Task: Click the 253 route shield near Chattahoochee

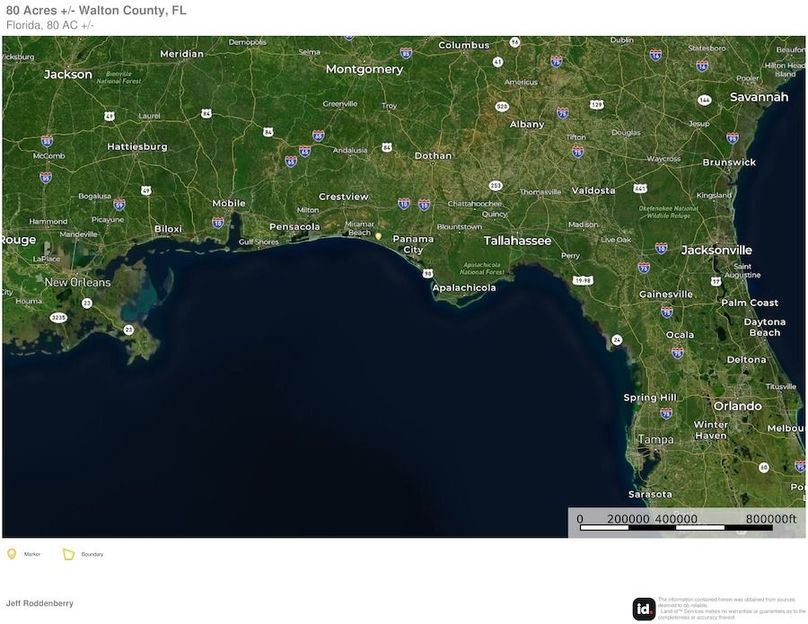Action: pos(495,186)
